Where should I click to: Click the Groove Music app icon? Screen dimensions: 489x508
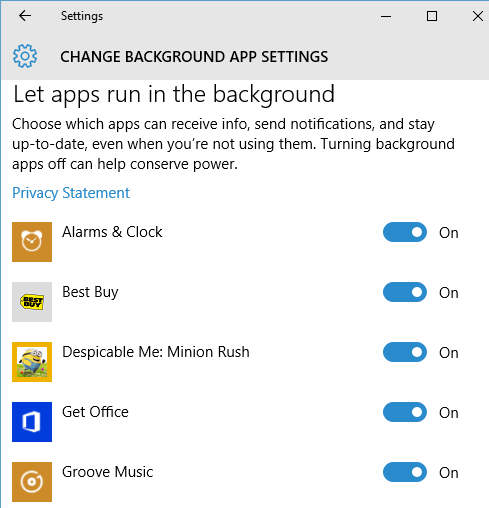32,482
